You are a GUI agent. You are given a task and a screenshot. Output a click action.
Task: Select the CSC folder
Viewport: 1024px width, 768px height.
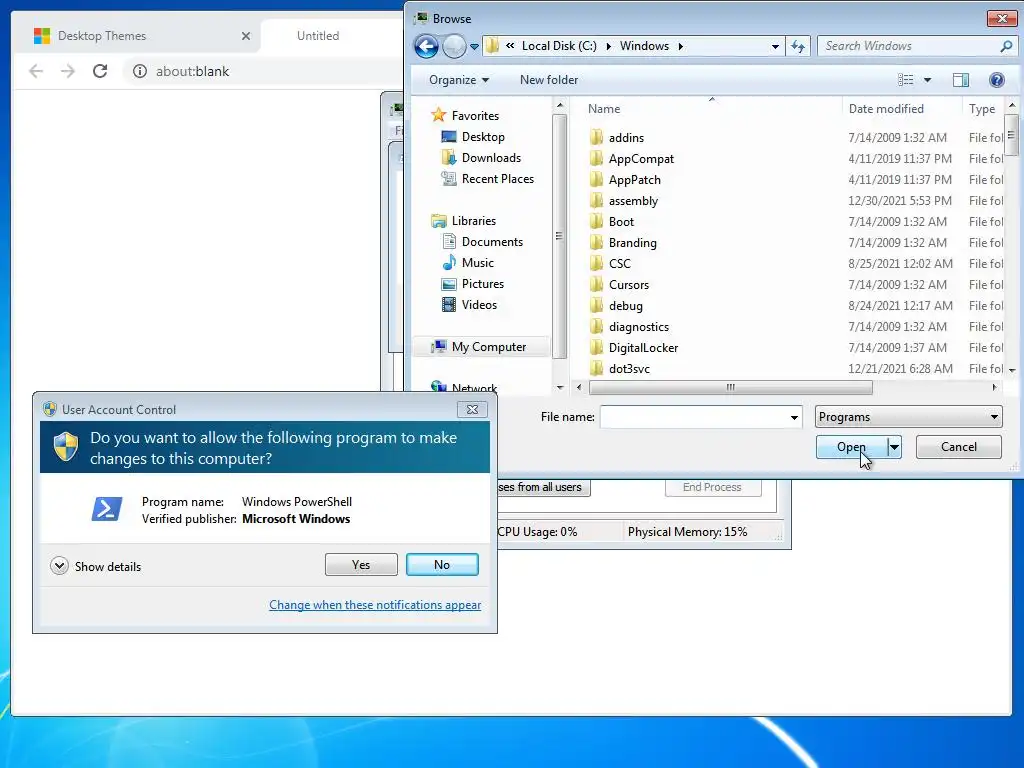[x=619, y=263]
